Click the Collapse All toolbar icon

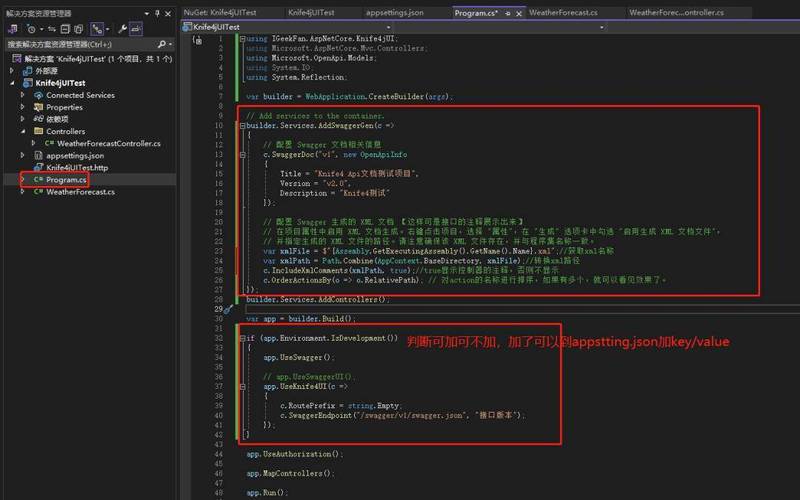[x=65, y=29]
